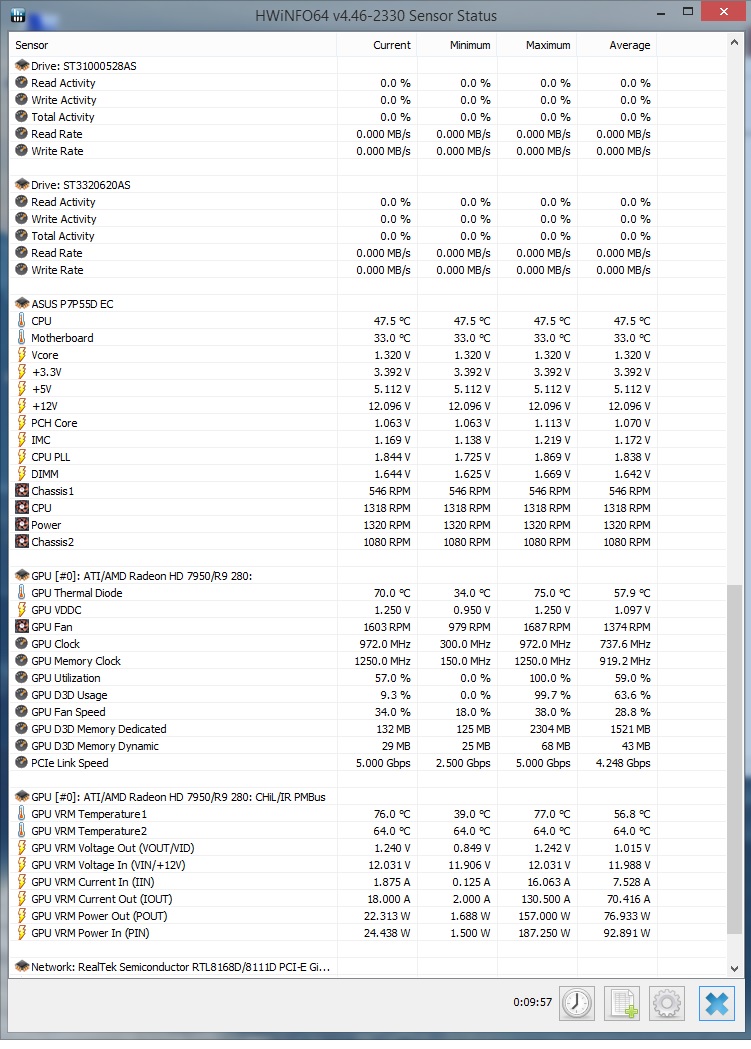The height and width of the screenshot is (1049, 751).
Task: Select GPU VRM Current Out (IOUT) row
Action: pyautogui.click(x=368, y=899)
